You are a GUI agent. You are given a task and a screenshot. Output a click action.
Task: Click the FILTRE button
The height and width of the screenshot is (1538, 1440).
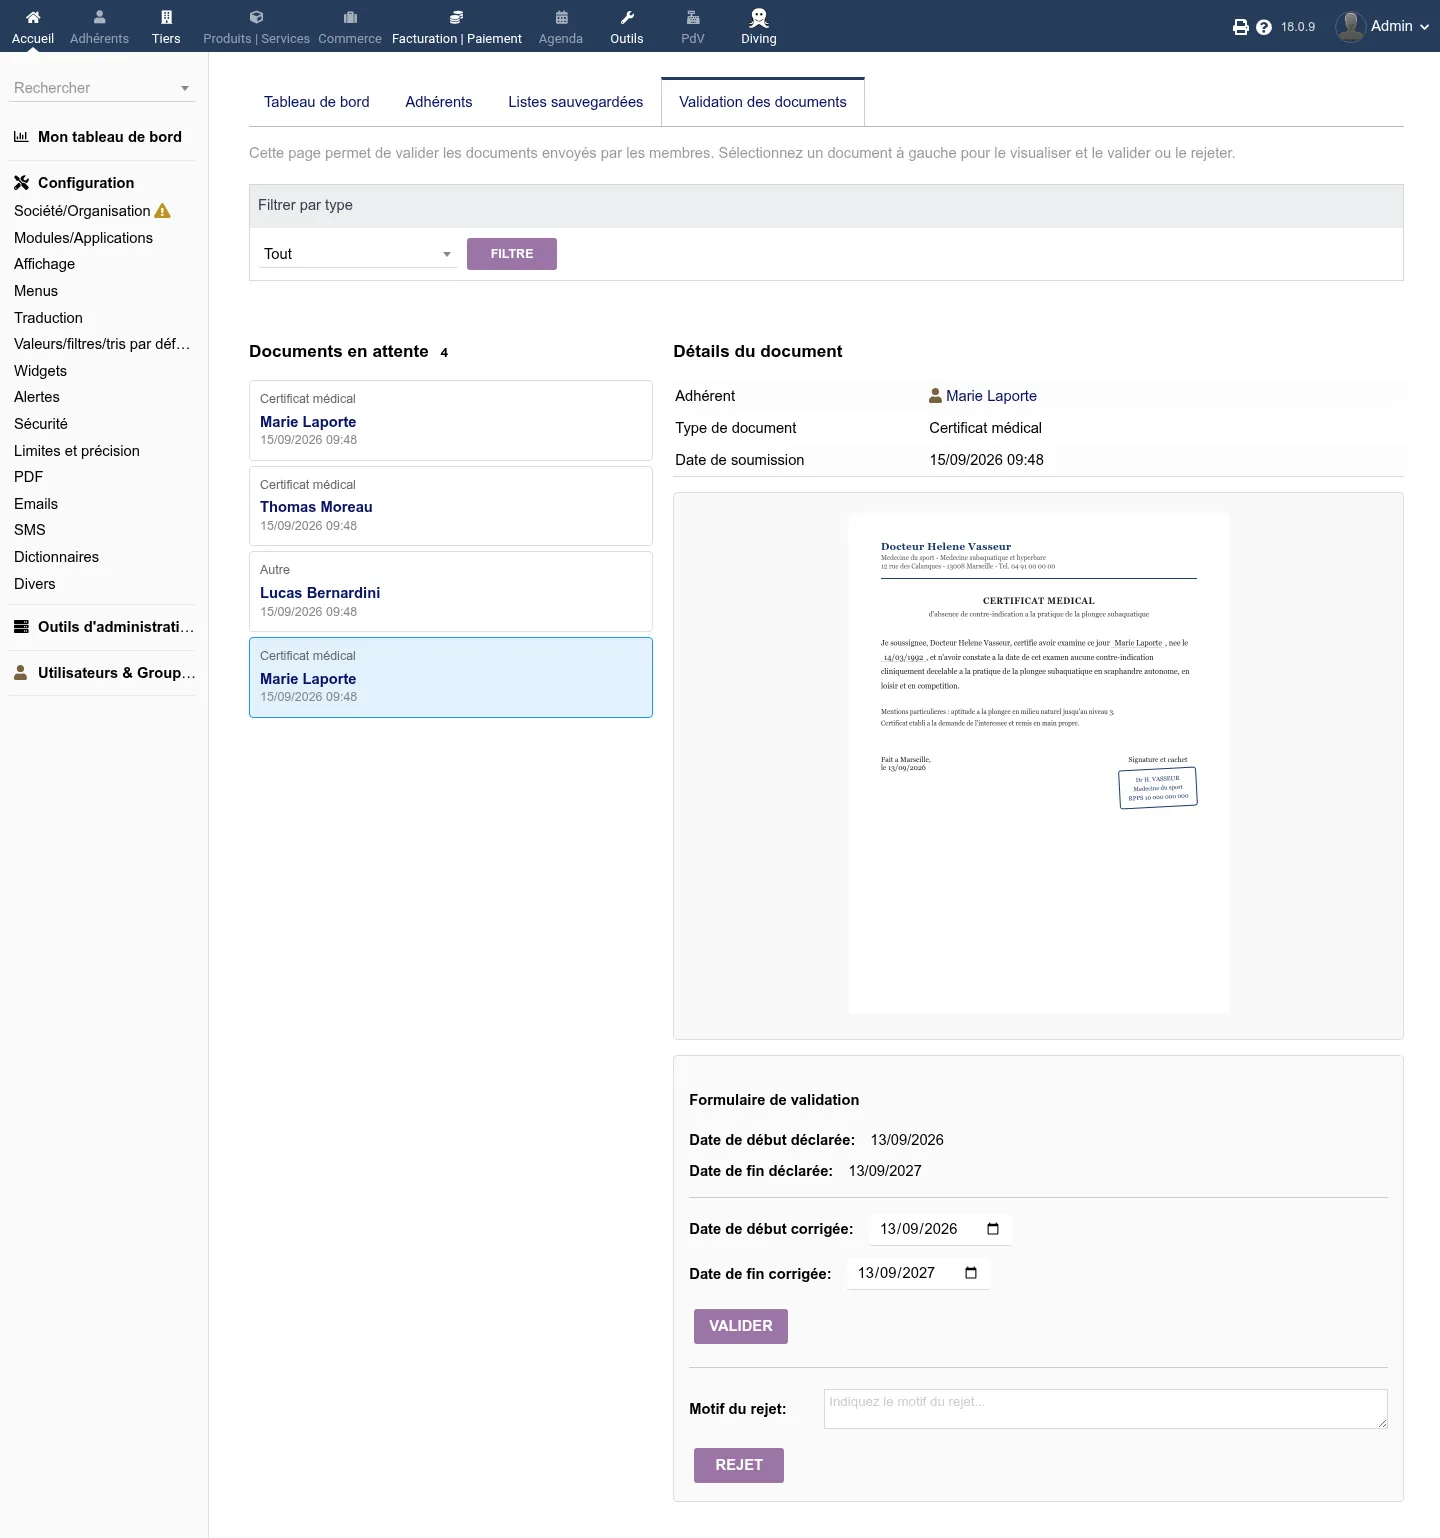(512, 254)
